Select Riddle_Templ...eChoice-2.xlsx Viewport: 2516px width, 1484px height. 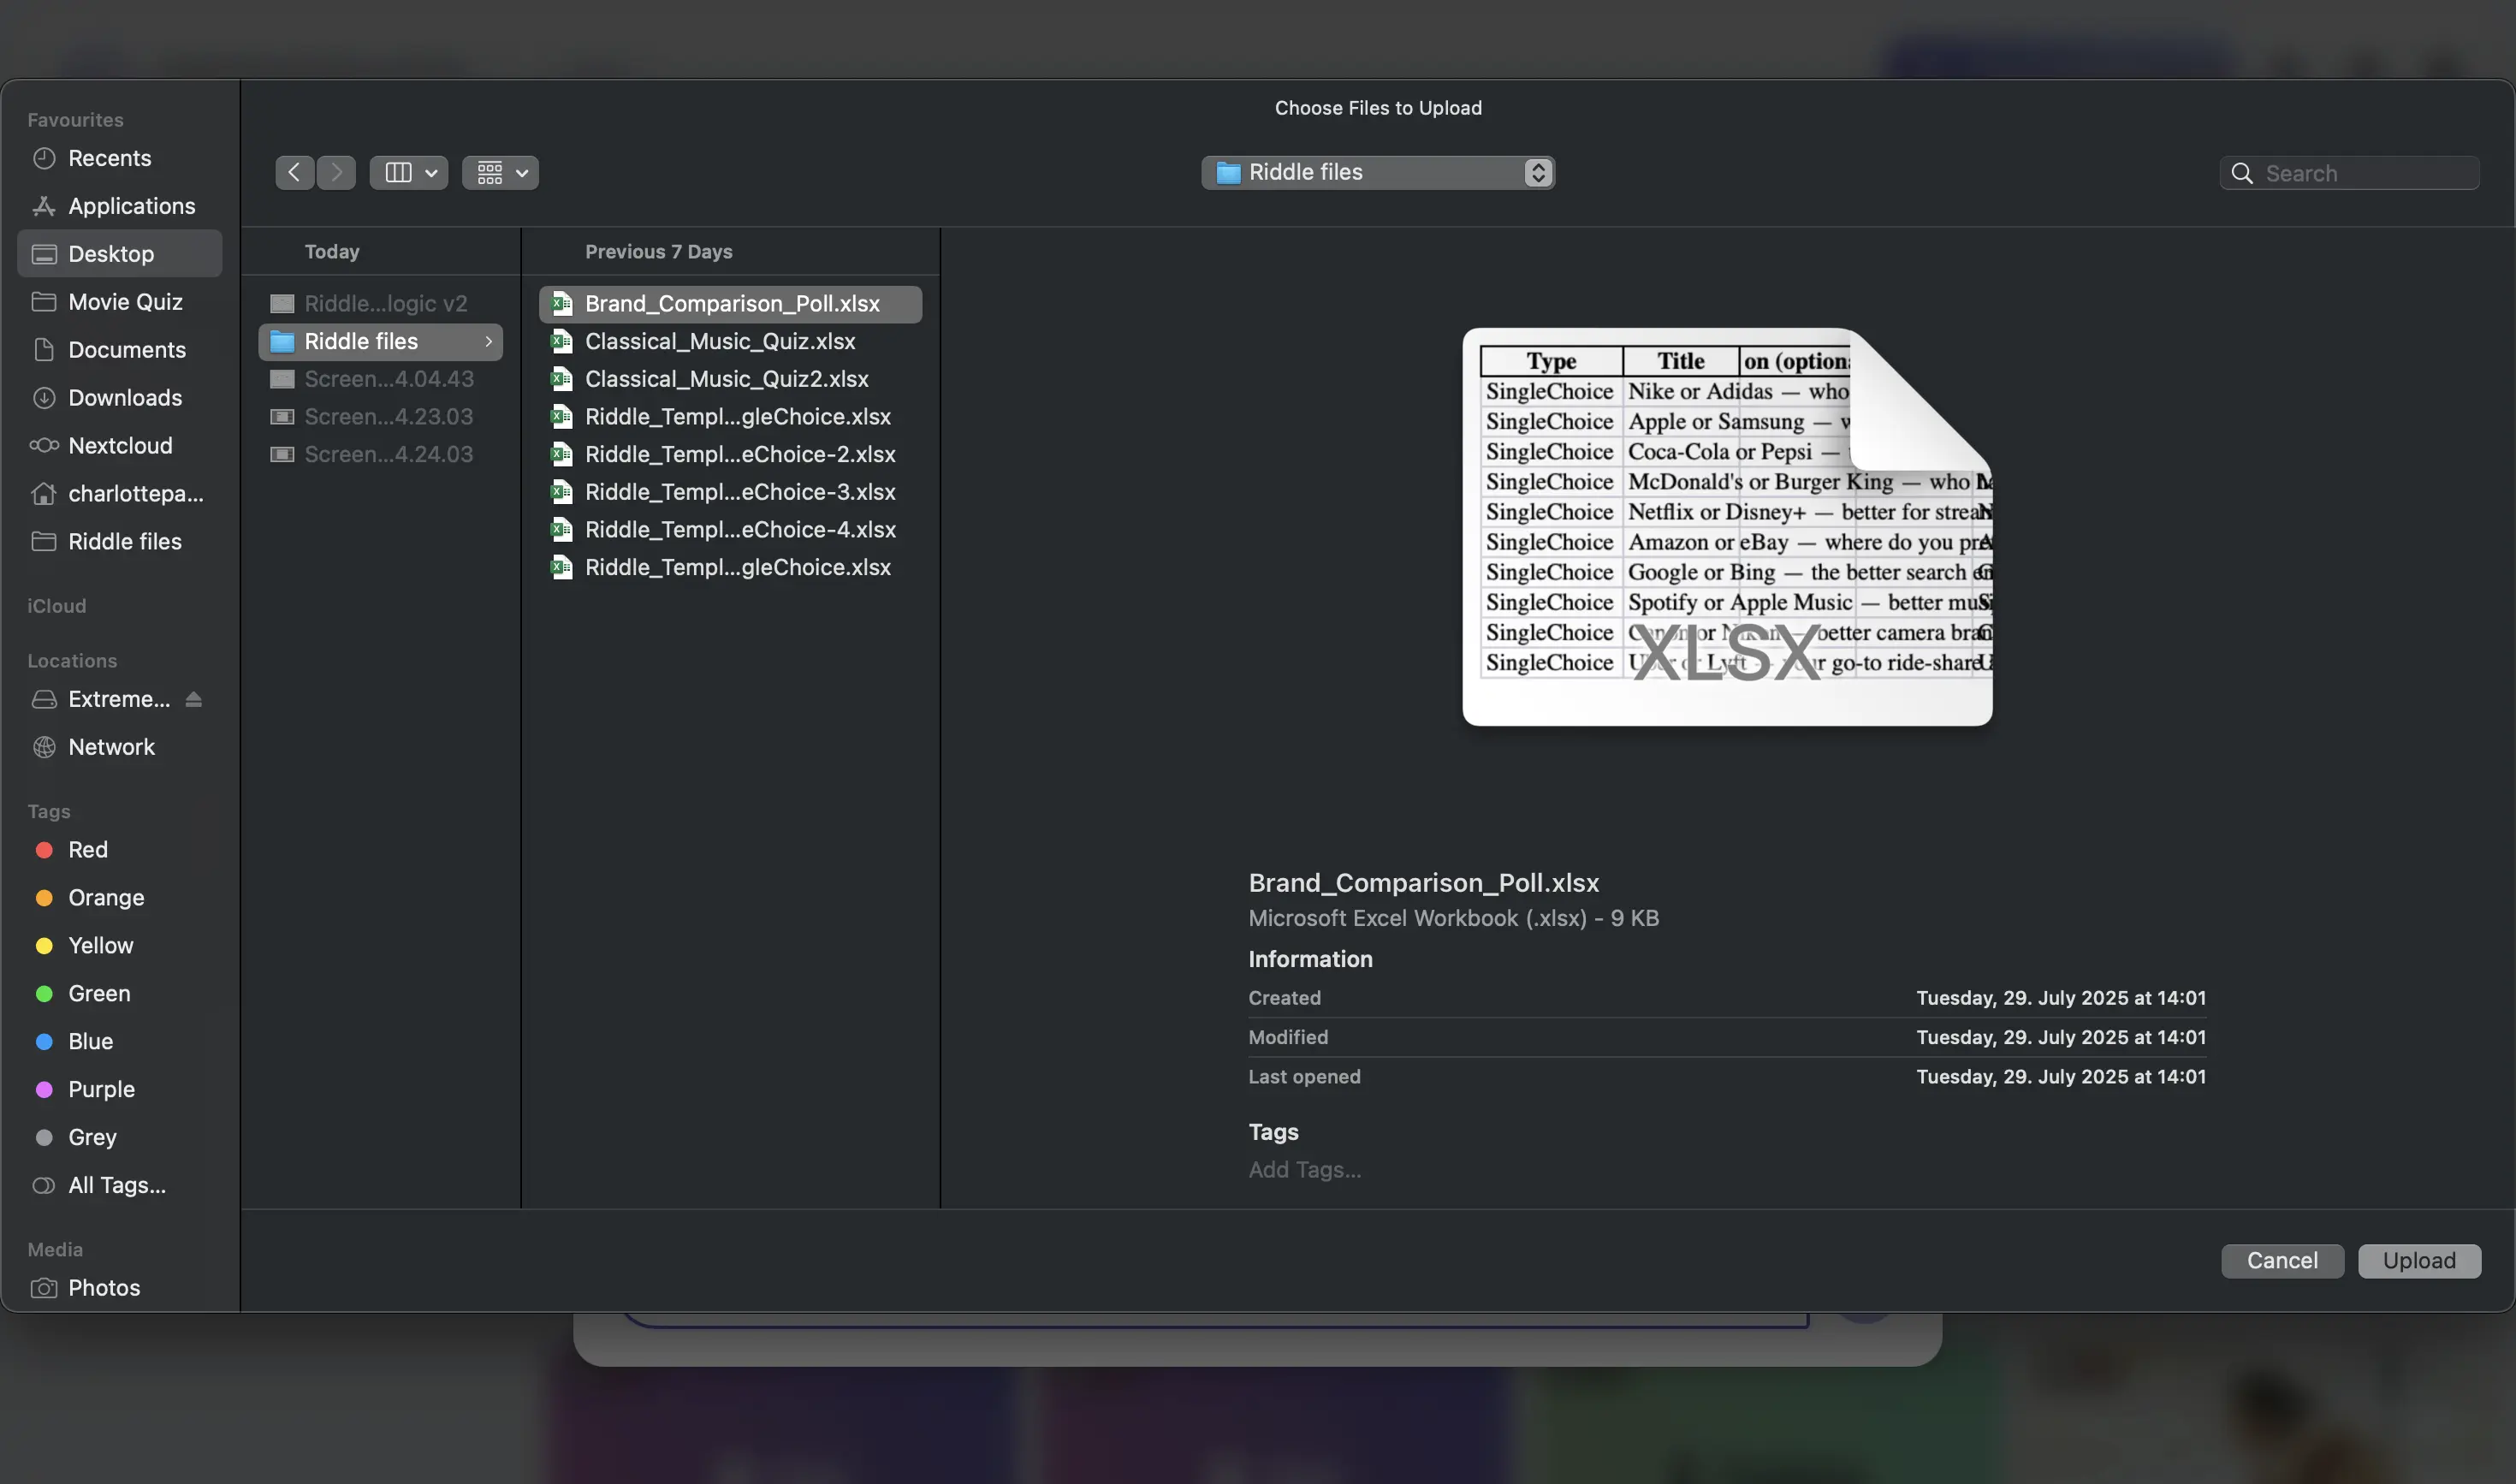[x=730, y=455]
